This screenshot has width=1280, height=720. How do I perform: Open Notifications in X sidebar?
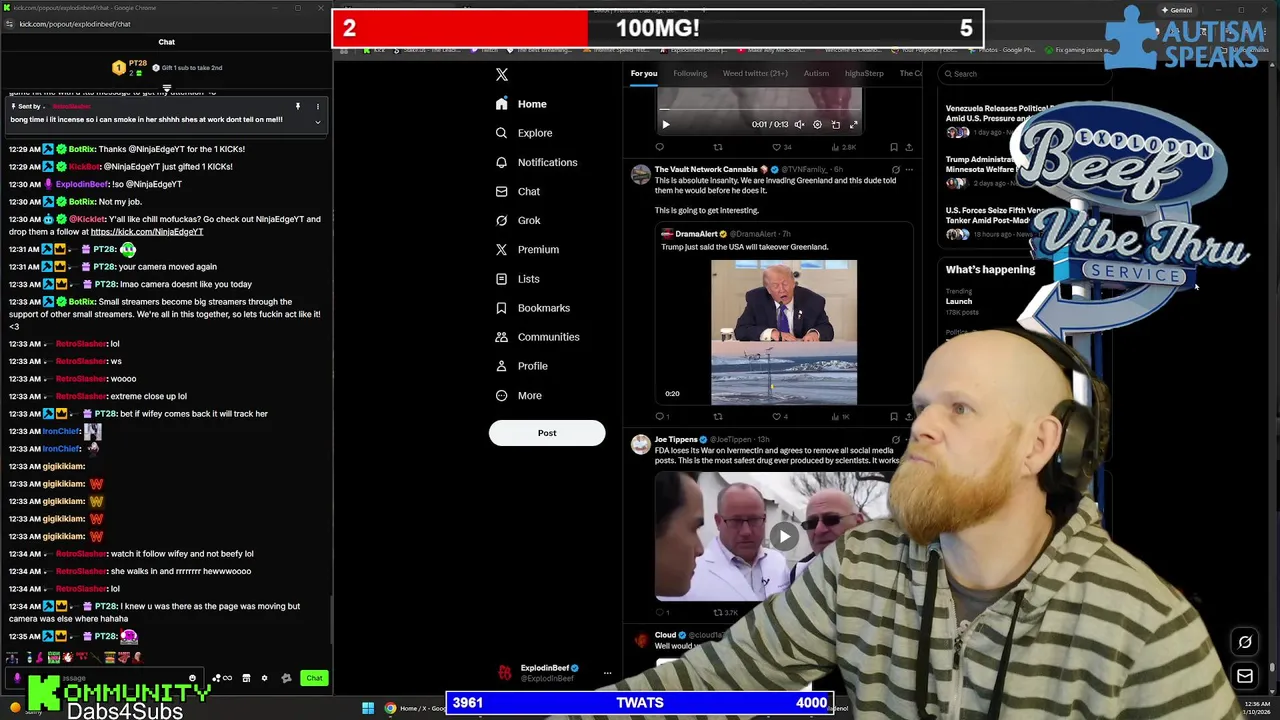point(536,162)
